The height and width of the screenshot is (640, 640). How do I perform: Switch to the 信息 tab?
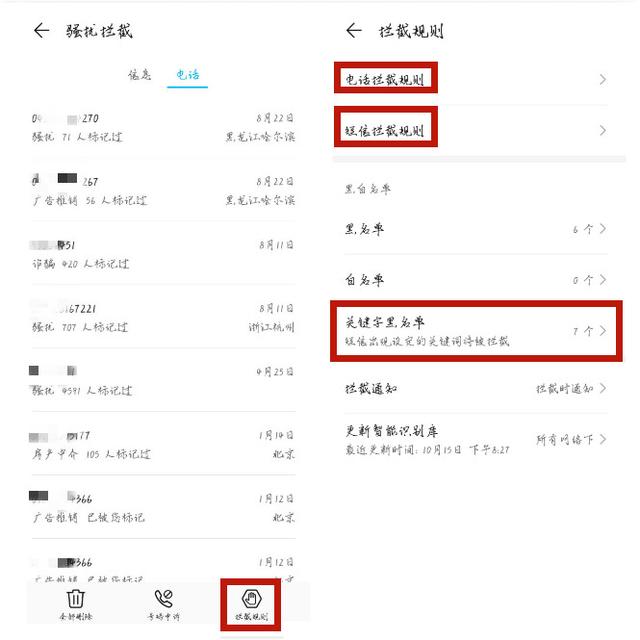coord(140,74)
